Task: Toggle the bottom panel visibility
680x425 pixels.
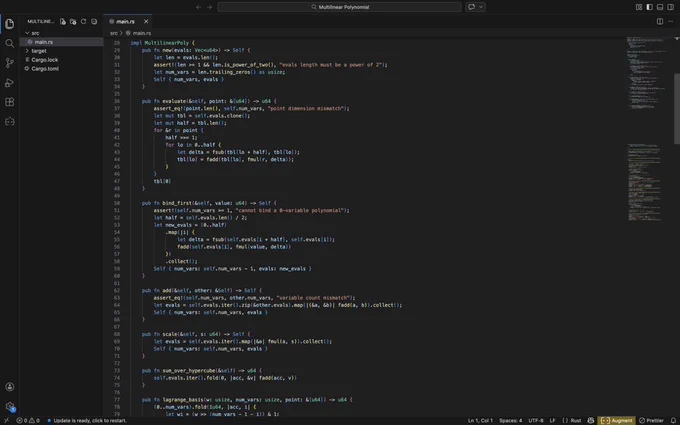Action: click(x=660, y=7)
